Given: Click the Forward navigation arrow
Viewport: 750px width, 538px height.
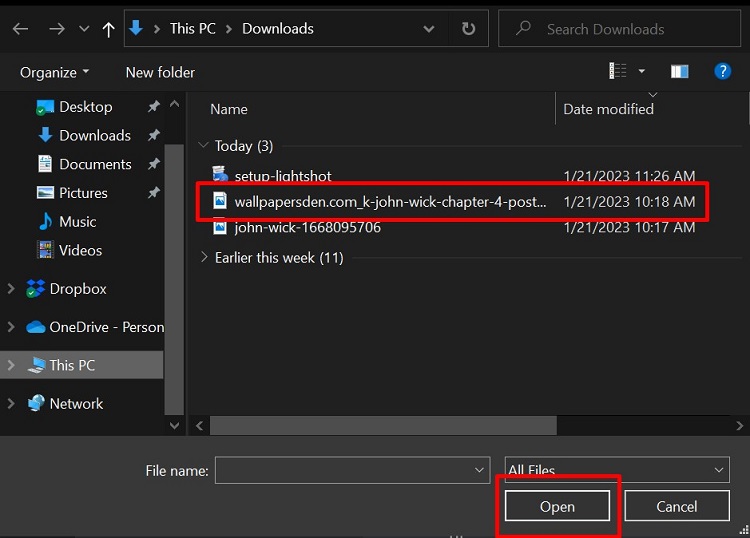Looking at the screenshot, I should tap(56, 29).
